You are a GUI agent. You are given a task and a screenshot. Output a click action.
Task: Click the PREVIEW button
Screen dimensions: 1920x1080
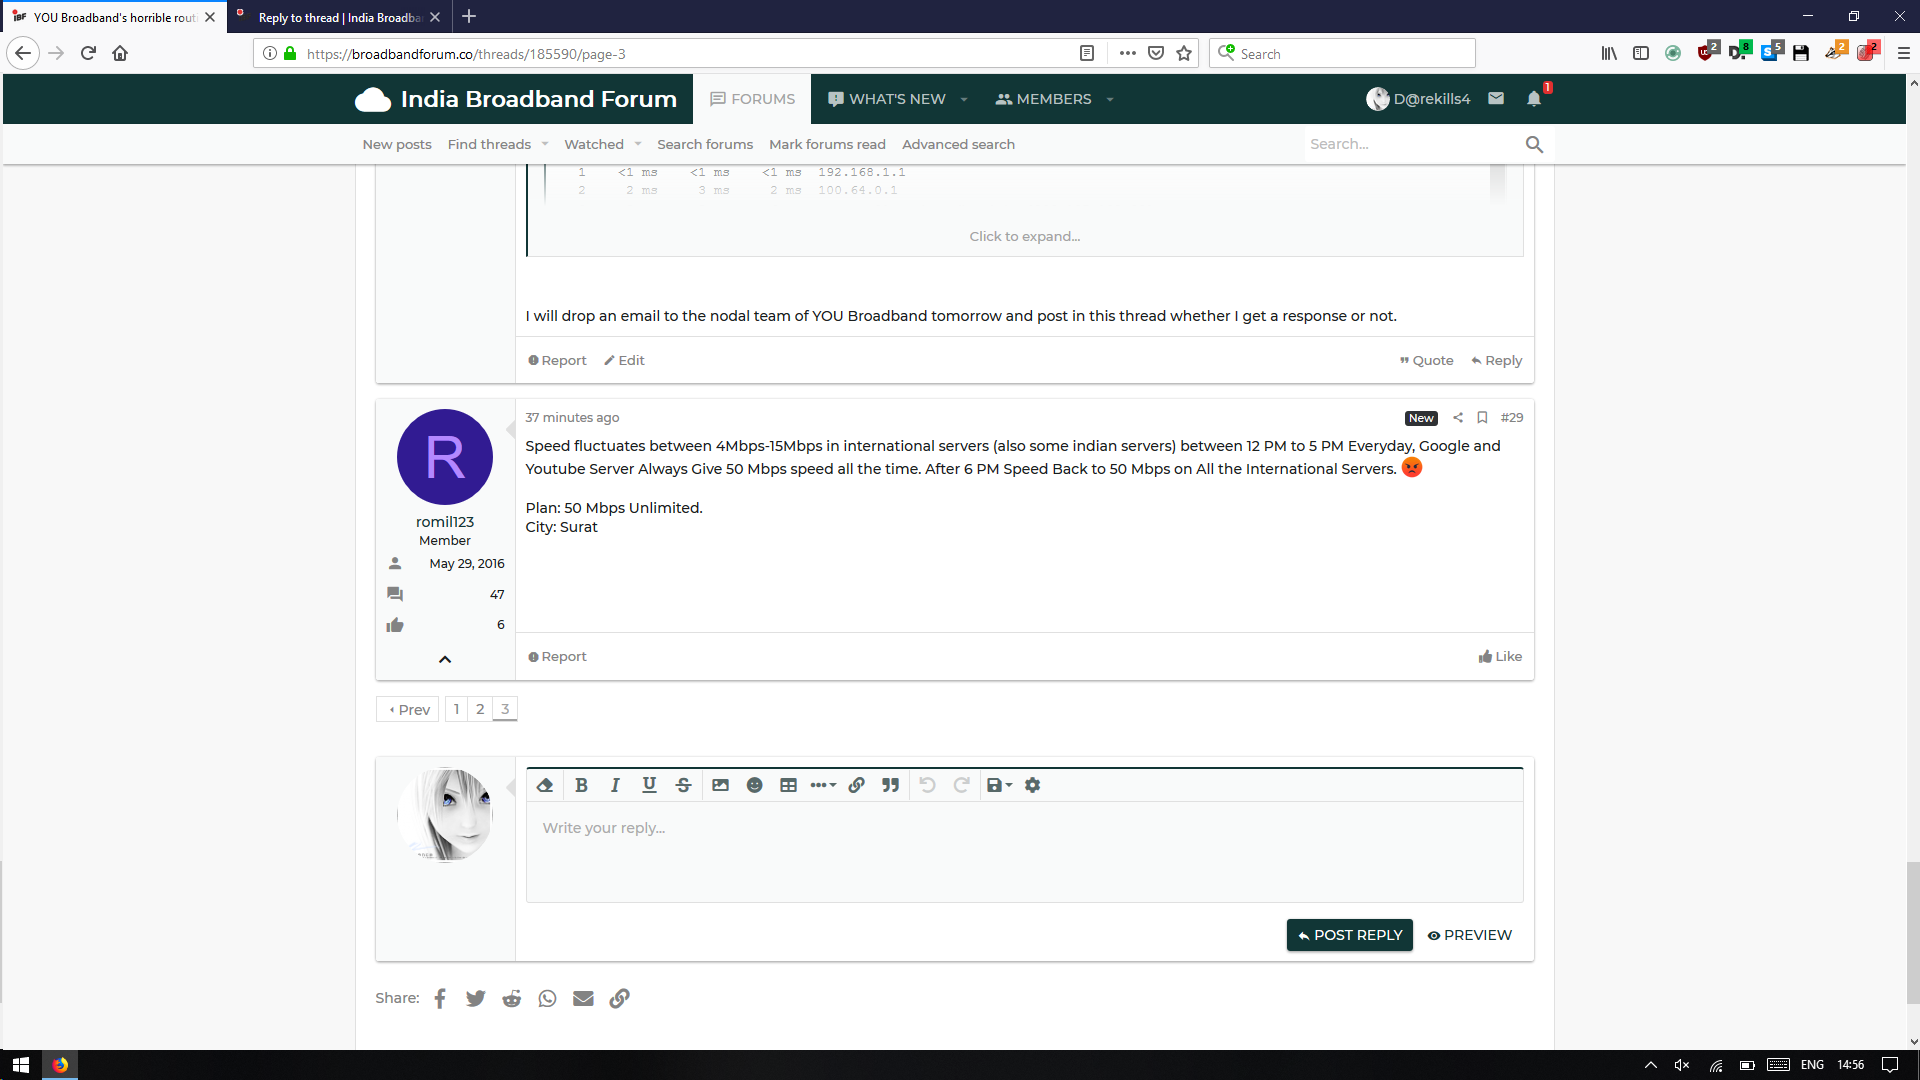pos(1470,935)
